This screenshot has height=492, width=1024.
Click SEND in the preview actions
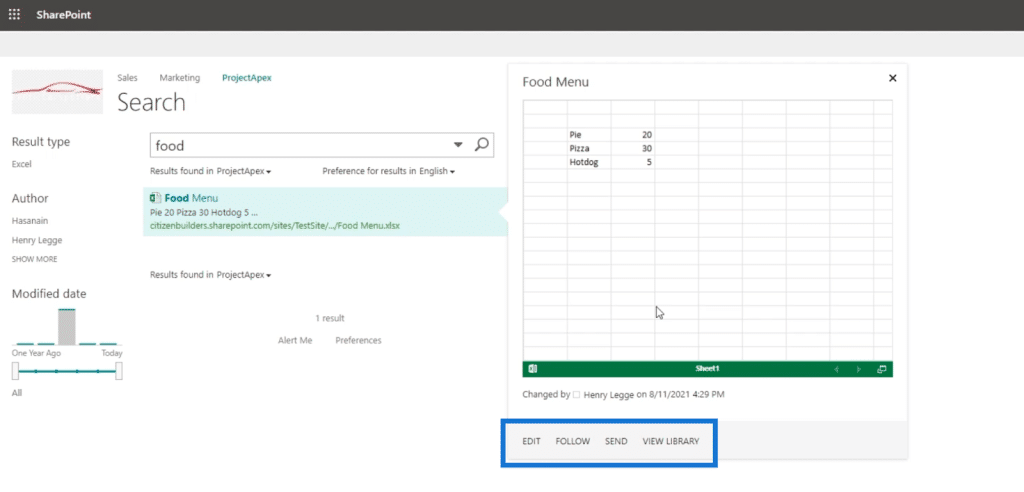point(616,442)
